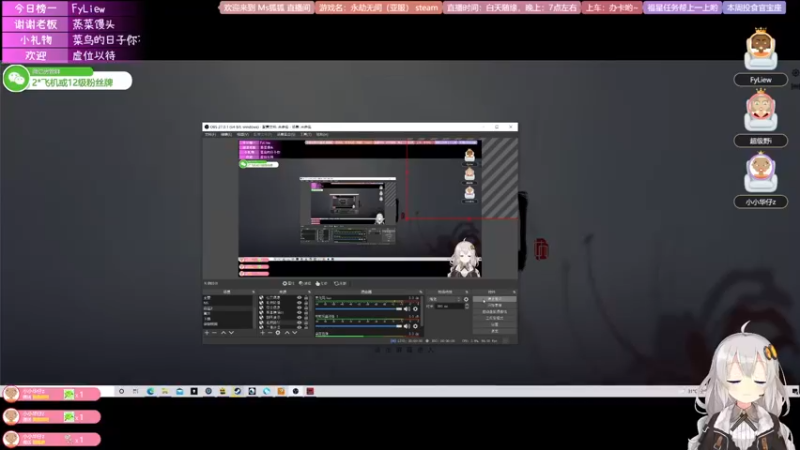Pop out the Audio Mixer dock panel icon
The height and width of the screenshot is (450, 800).
click(421, 292)
